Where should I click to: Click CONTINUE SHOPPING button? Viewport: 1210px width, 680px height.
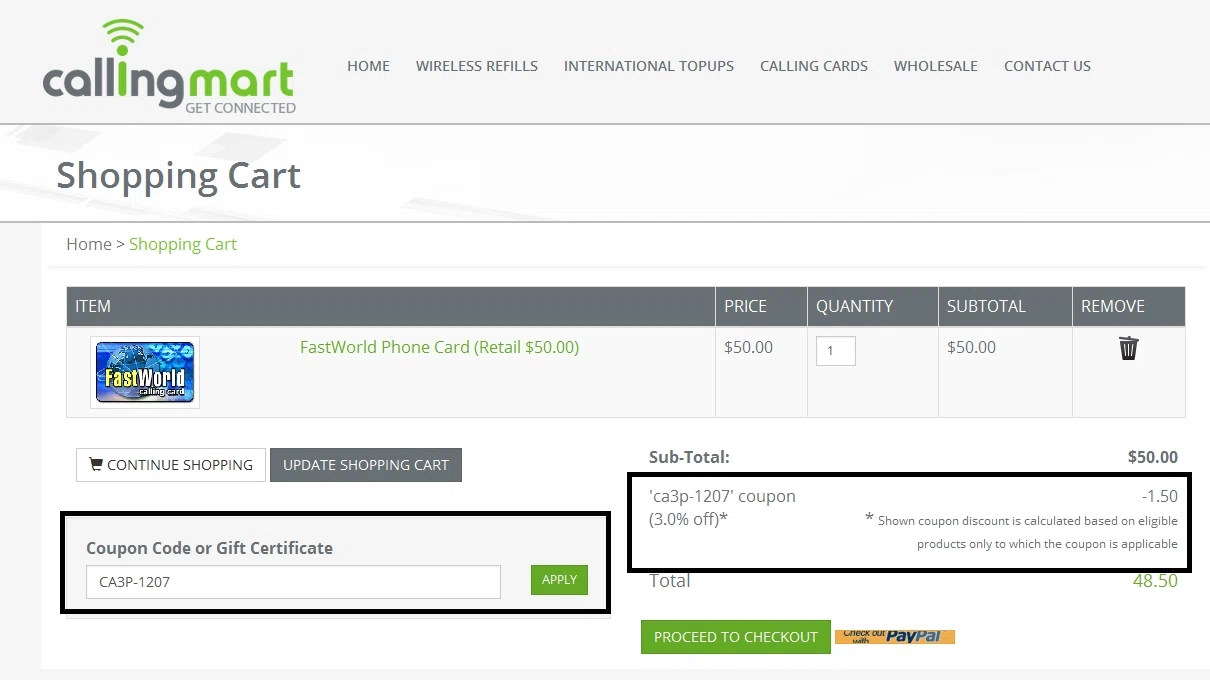[x=171, y=465]
